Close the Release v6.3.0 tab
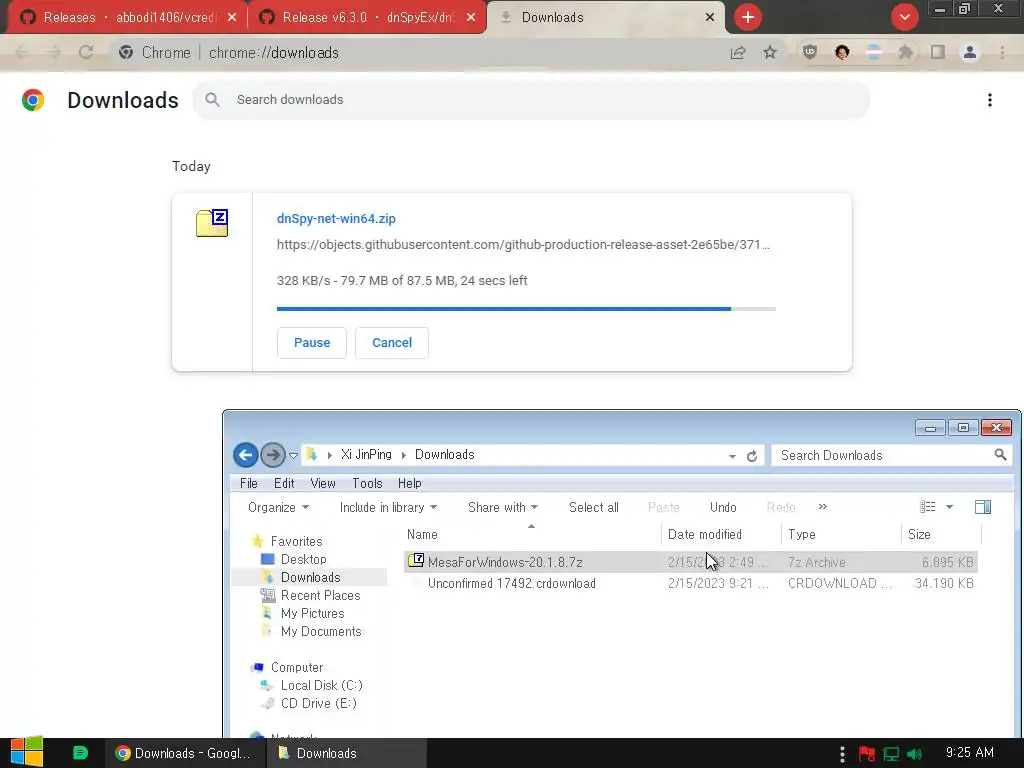 471,18
